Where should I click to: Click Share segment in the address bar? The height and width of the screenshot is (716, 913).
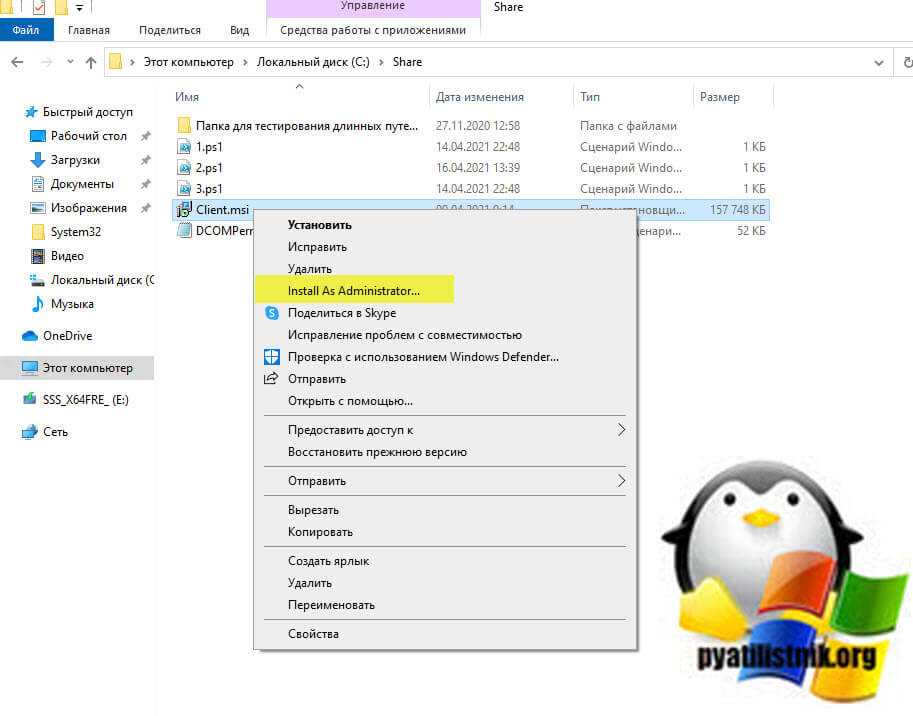point(407,62)
